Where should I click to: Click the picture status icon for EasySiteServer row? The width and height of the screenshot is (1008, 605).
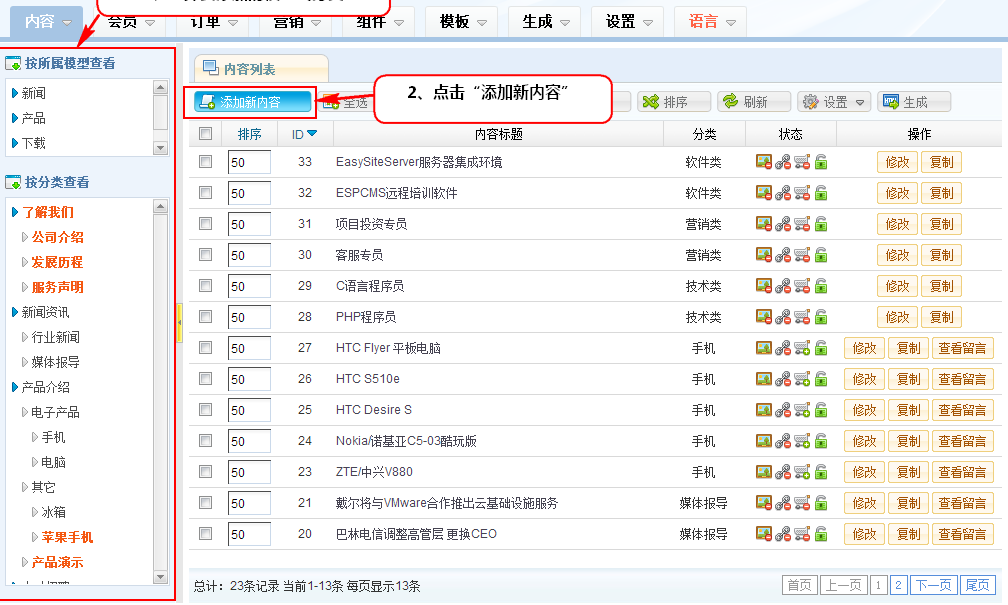(763, 162)
